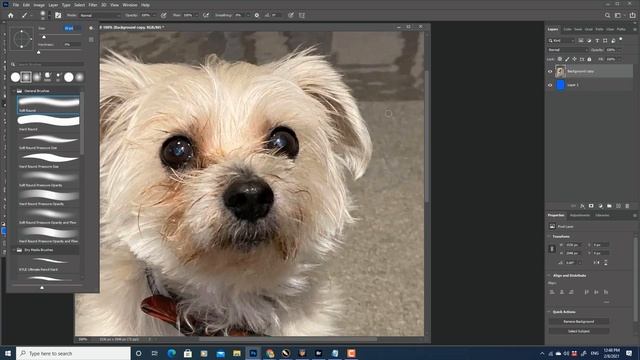Create a new layer icon
This screenshot has height=360, width=640.
coord(618,206)
